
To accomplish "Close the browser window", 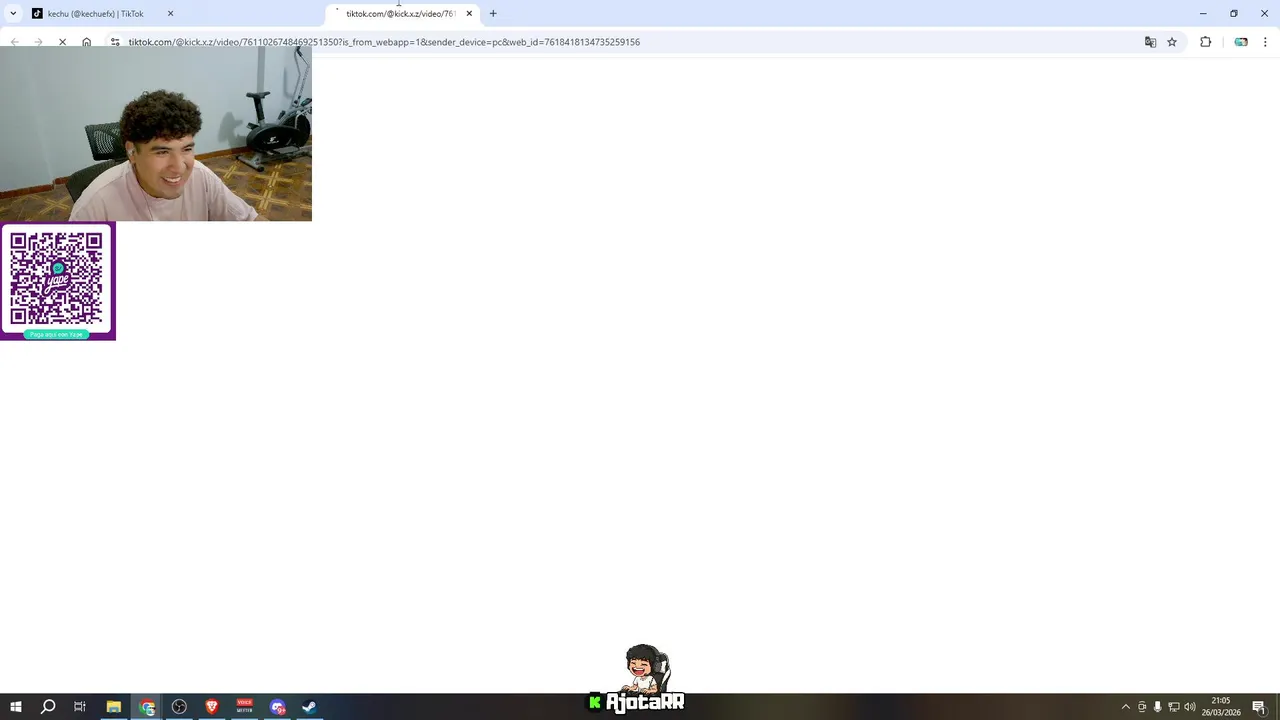I will (x=1265, y=14).
